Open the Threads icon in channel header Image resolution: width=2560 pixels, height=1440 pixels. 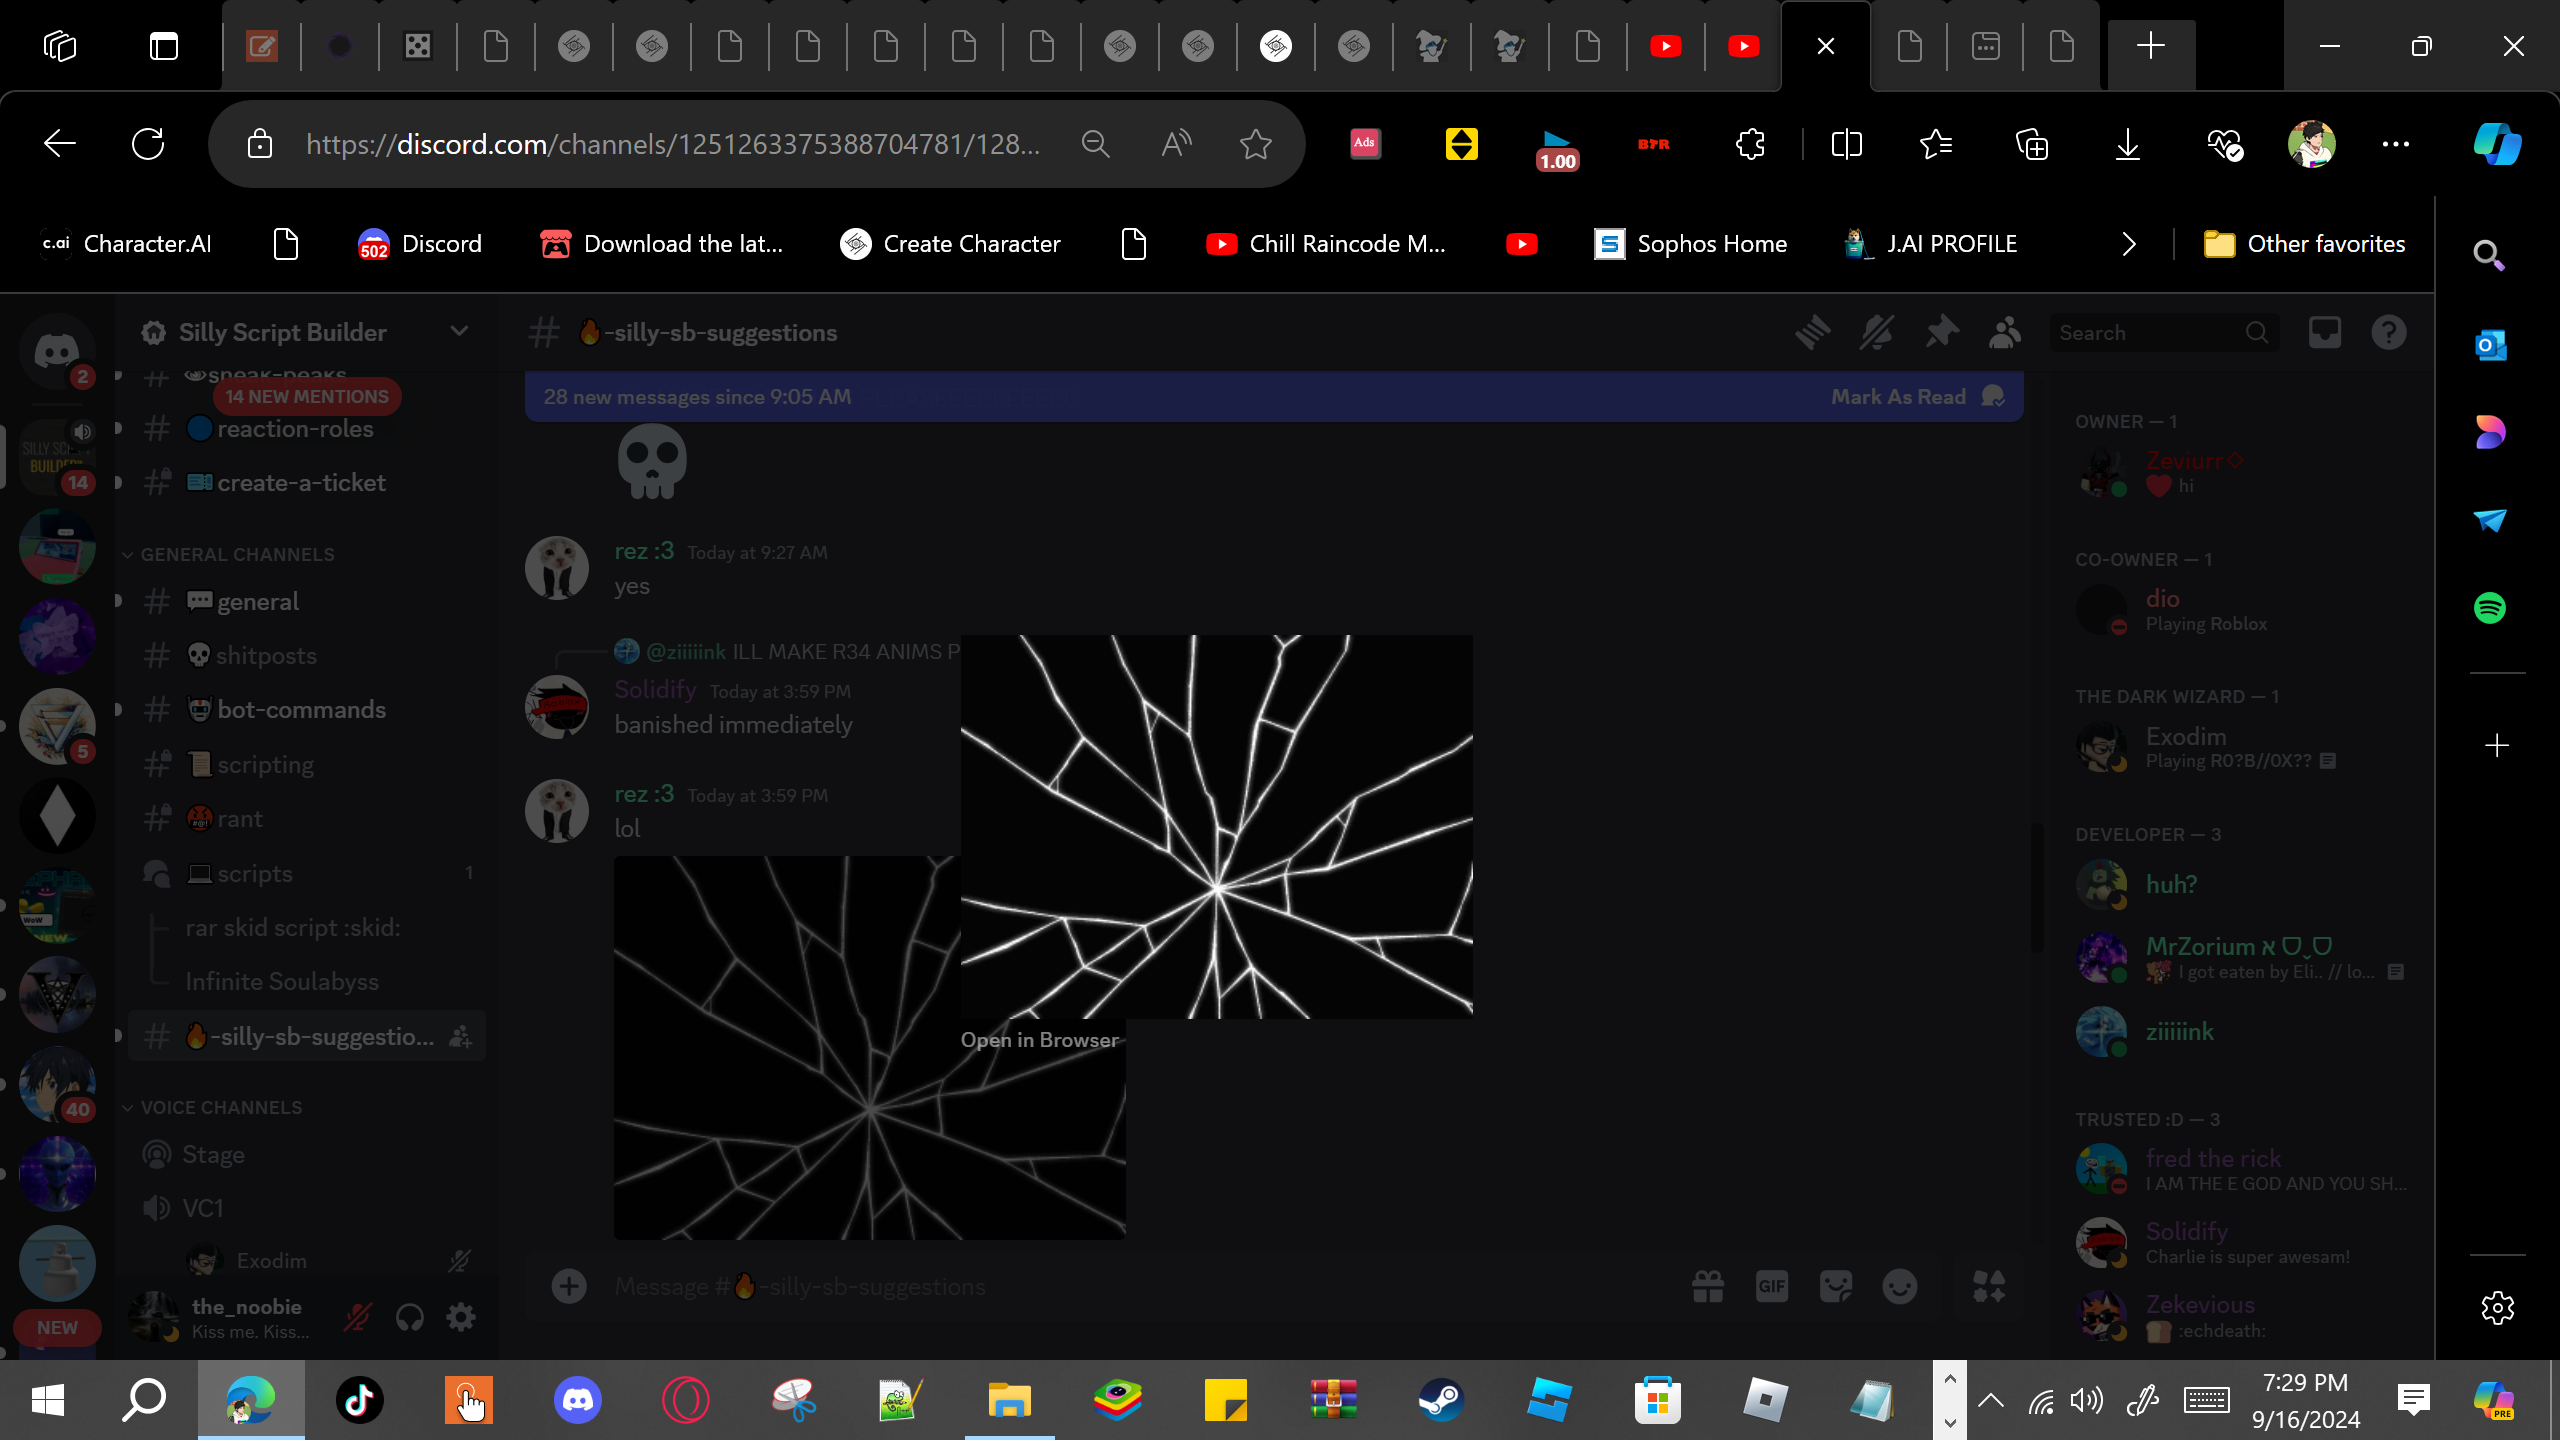[1812, 333]
